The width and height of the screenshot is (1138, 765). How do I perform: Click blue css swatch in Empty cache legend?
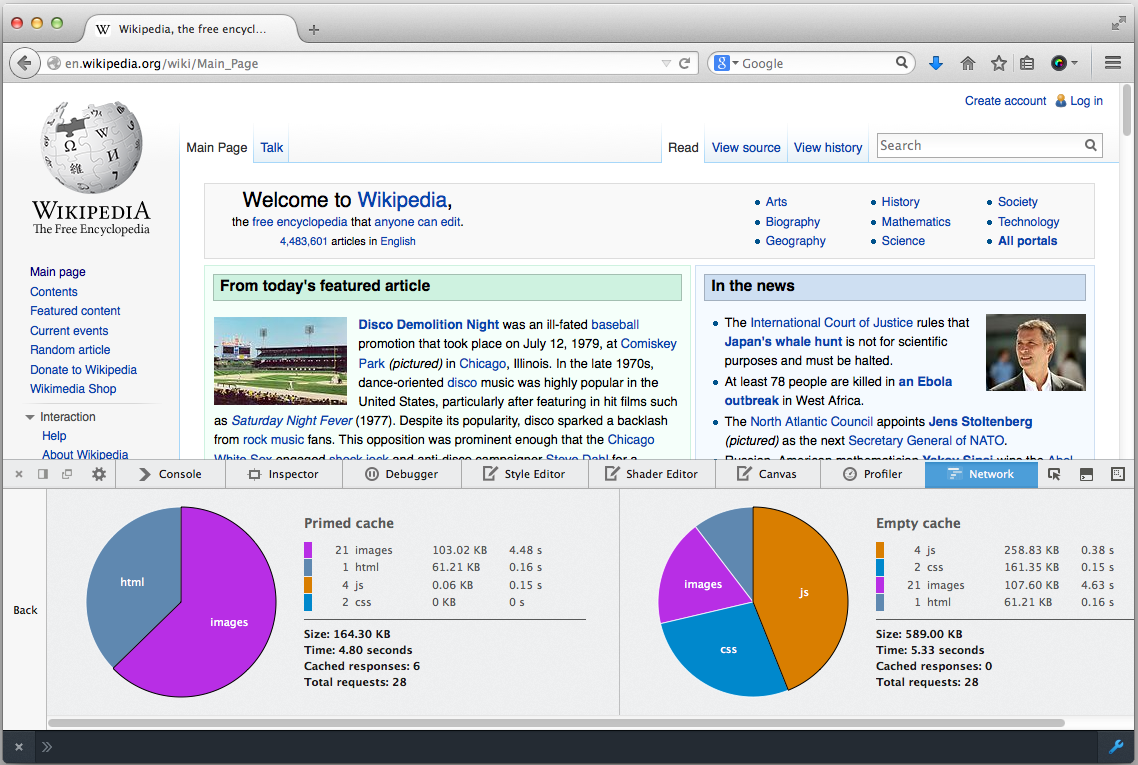[880, 567]
